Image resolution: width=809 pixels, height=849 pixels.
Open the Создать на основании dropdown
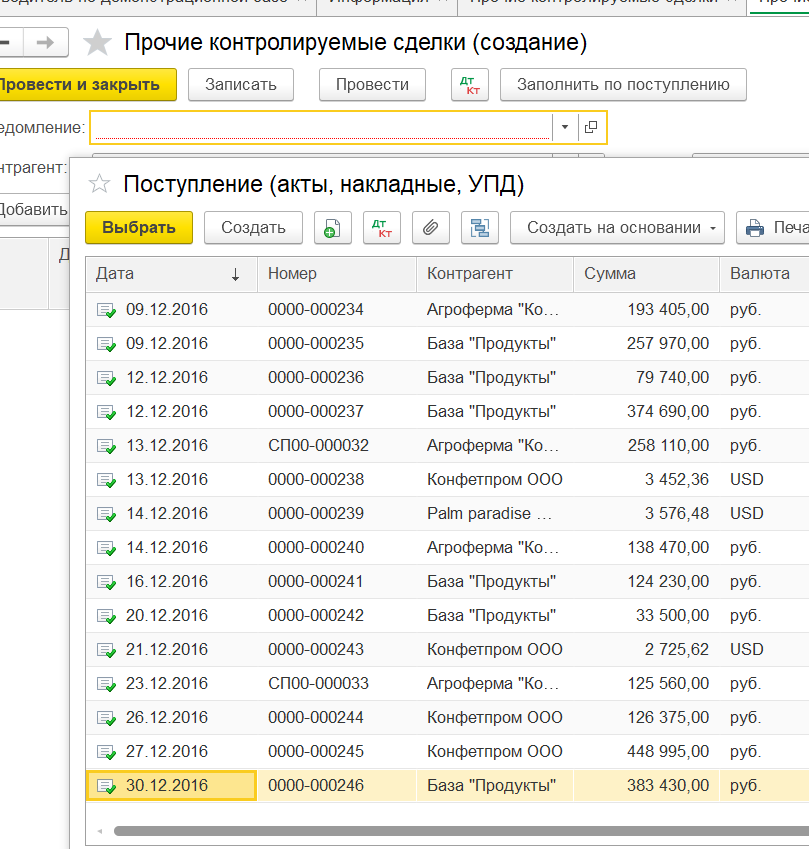coord(617,228)
